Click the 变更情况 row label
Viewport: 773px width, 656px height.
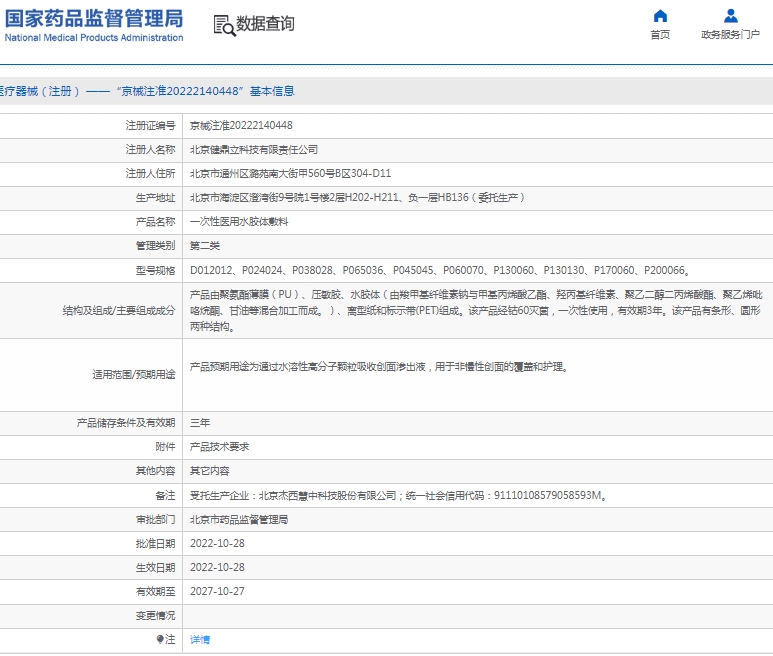[x=155, y=616]
